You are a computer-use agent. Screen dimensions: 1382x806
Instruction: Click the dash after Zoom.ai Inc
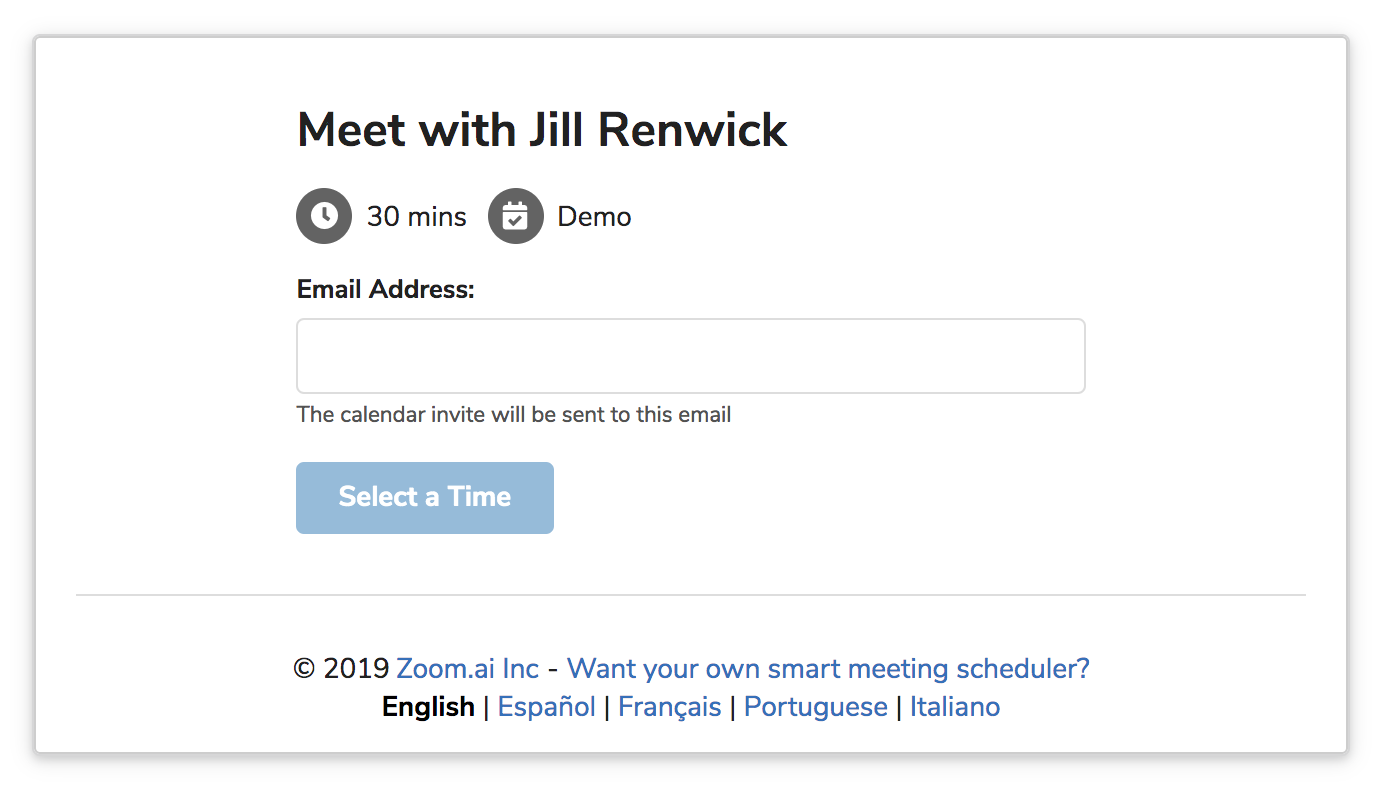(553, 669)
